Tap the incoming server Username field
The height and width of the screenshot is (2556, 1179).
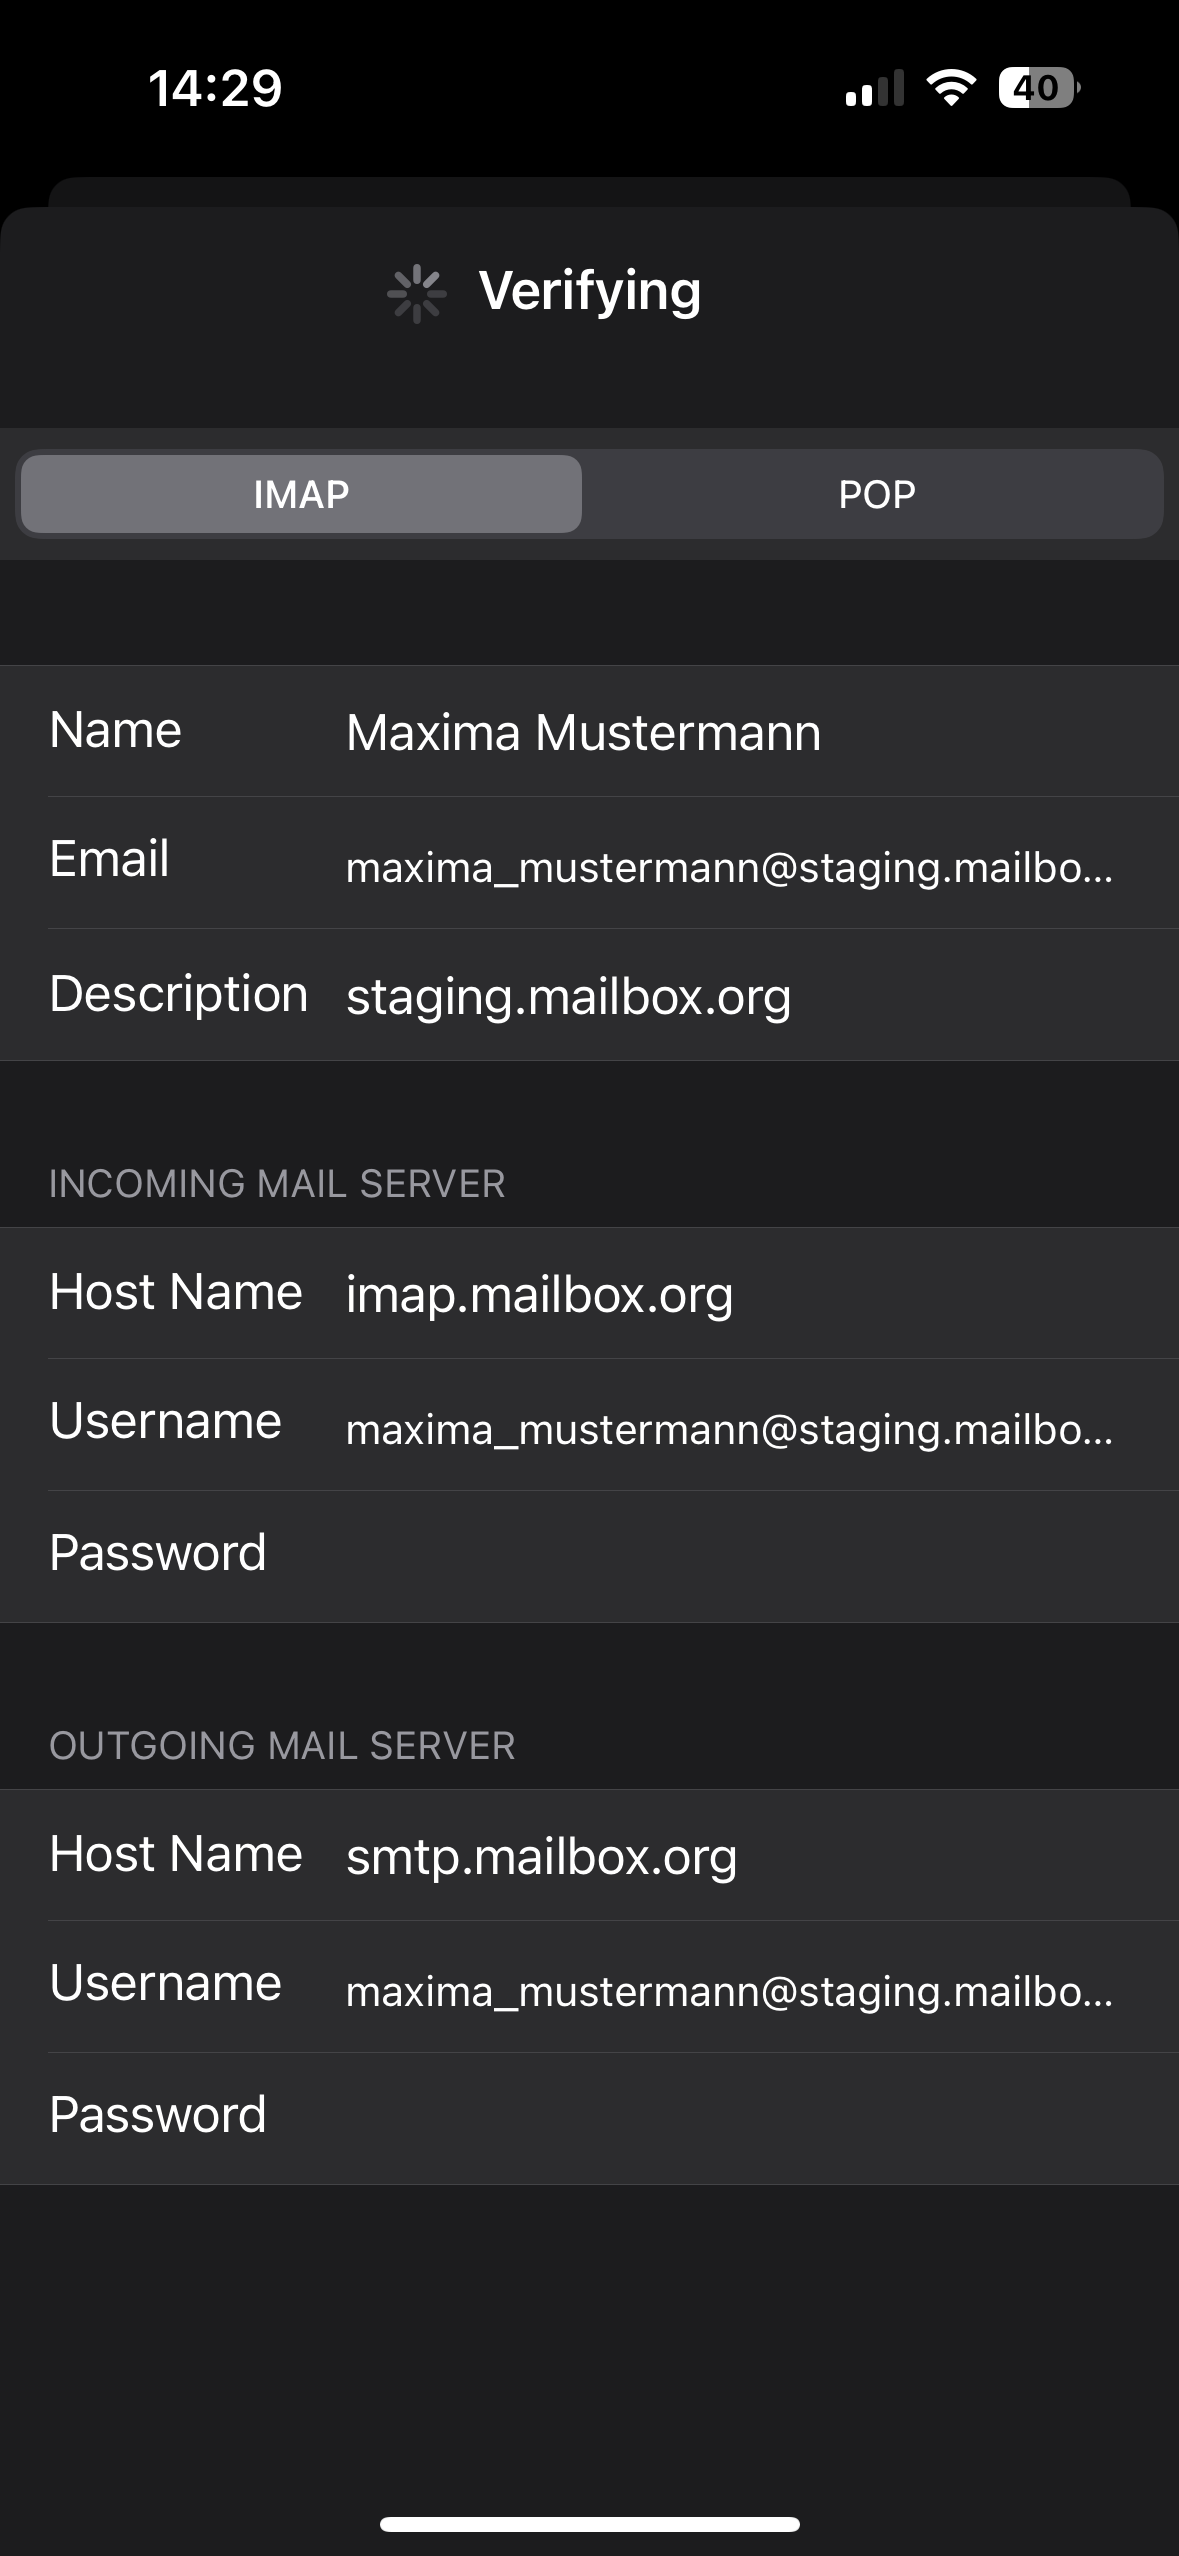coord(589,1425)
